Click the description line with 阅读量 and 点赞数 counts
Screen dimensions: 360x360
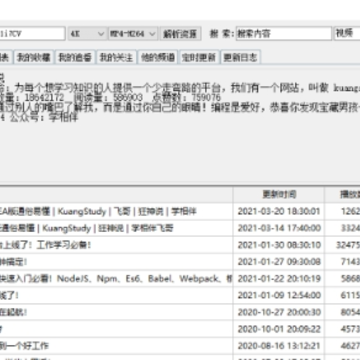pyautogui.click(x=110, y=98)
